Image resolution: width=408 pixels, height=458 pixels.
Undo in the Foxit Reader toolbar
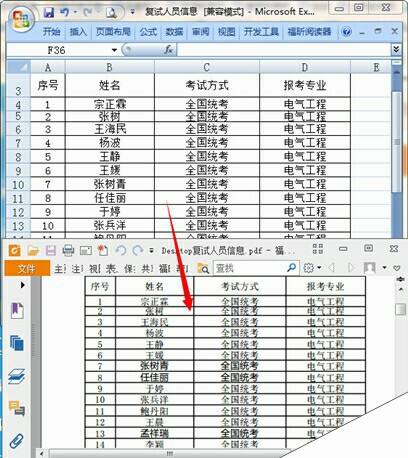[121, 250]
